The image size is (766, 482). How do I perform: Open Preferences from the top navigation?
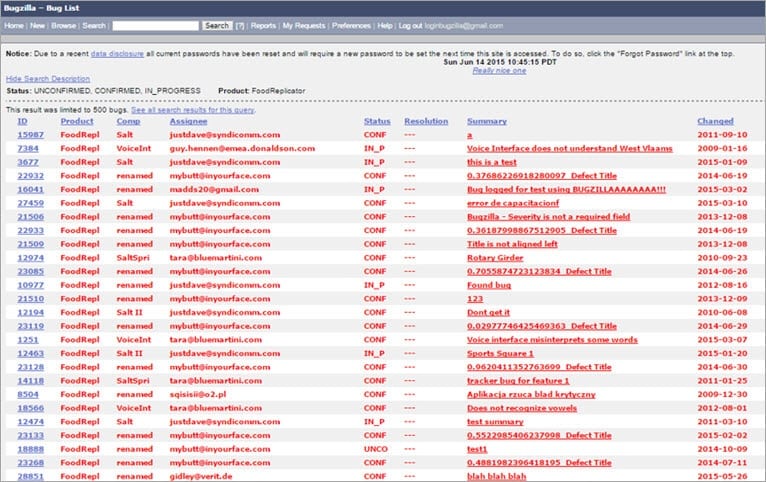coord(351,25)
